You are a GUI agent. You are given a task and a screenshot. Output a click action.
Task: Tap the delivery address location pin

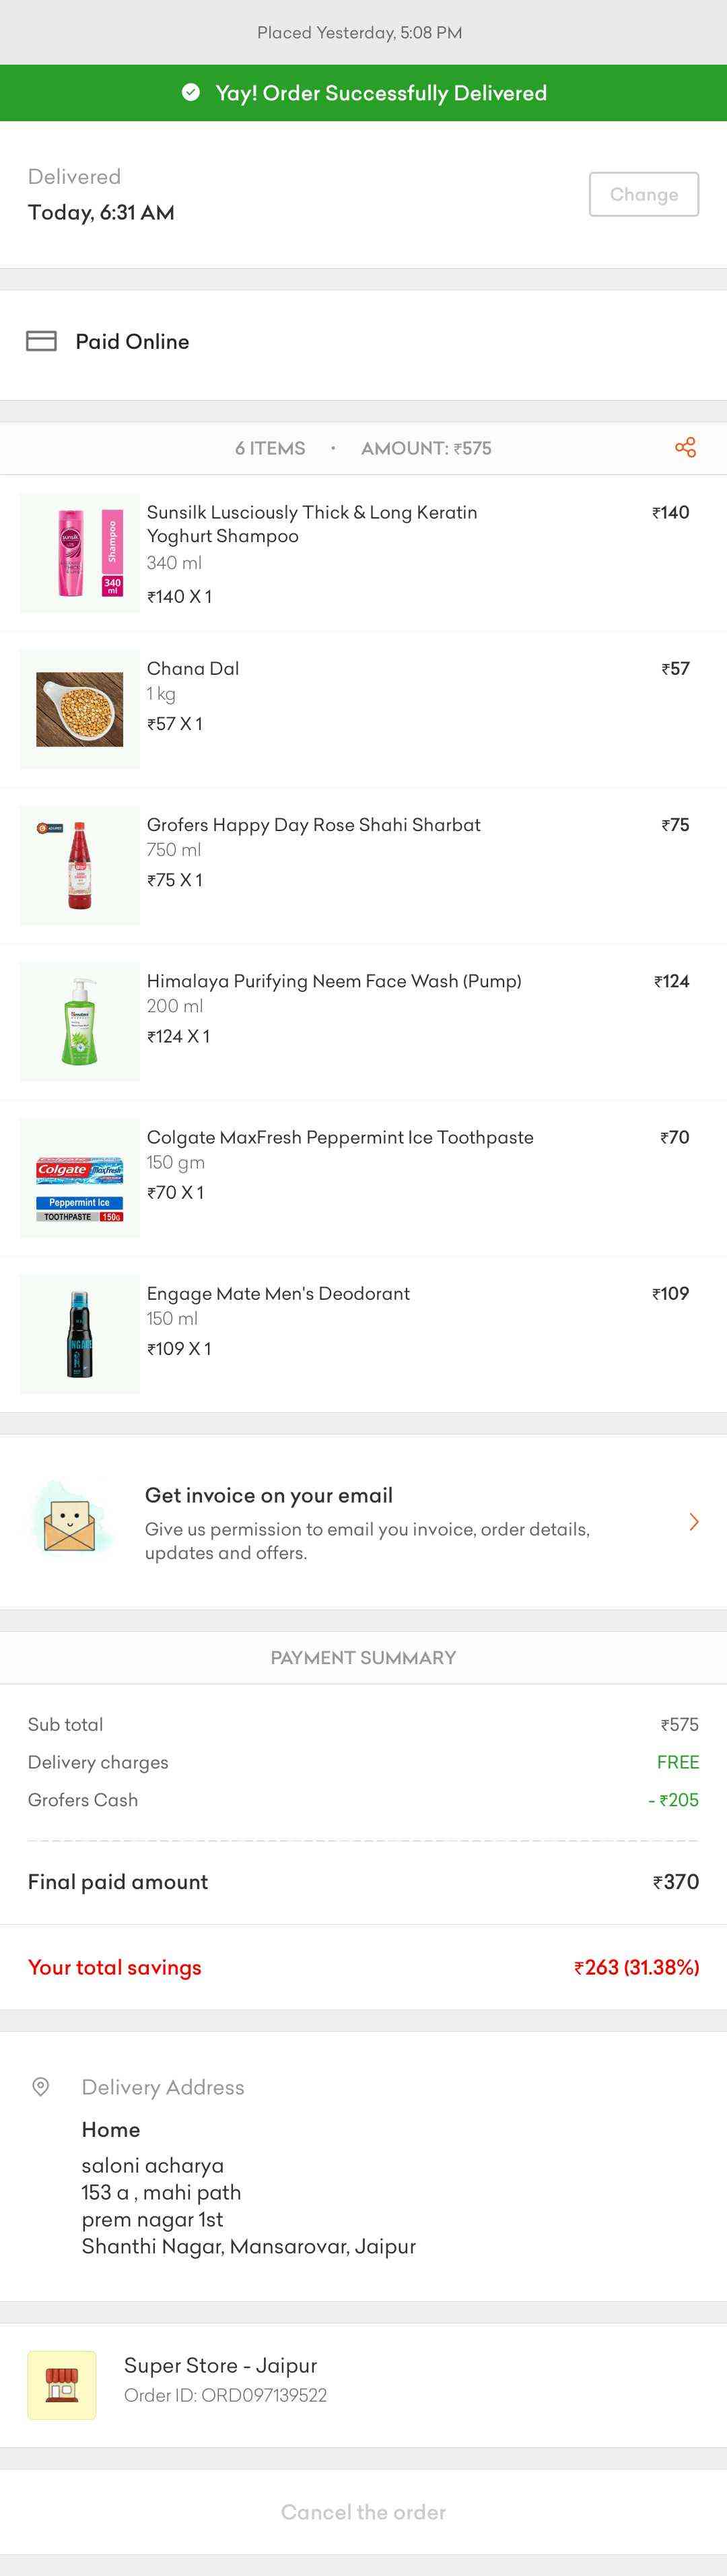click(41, 2086)
